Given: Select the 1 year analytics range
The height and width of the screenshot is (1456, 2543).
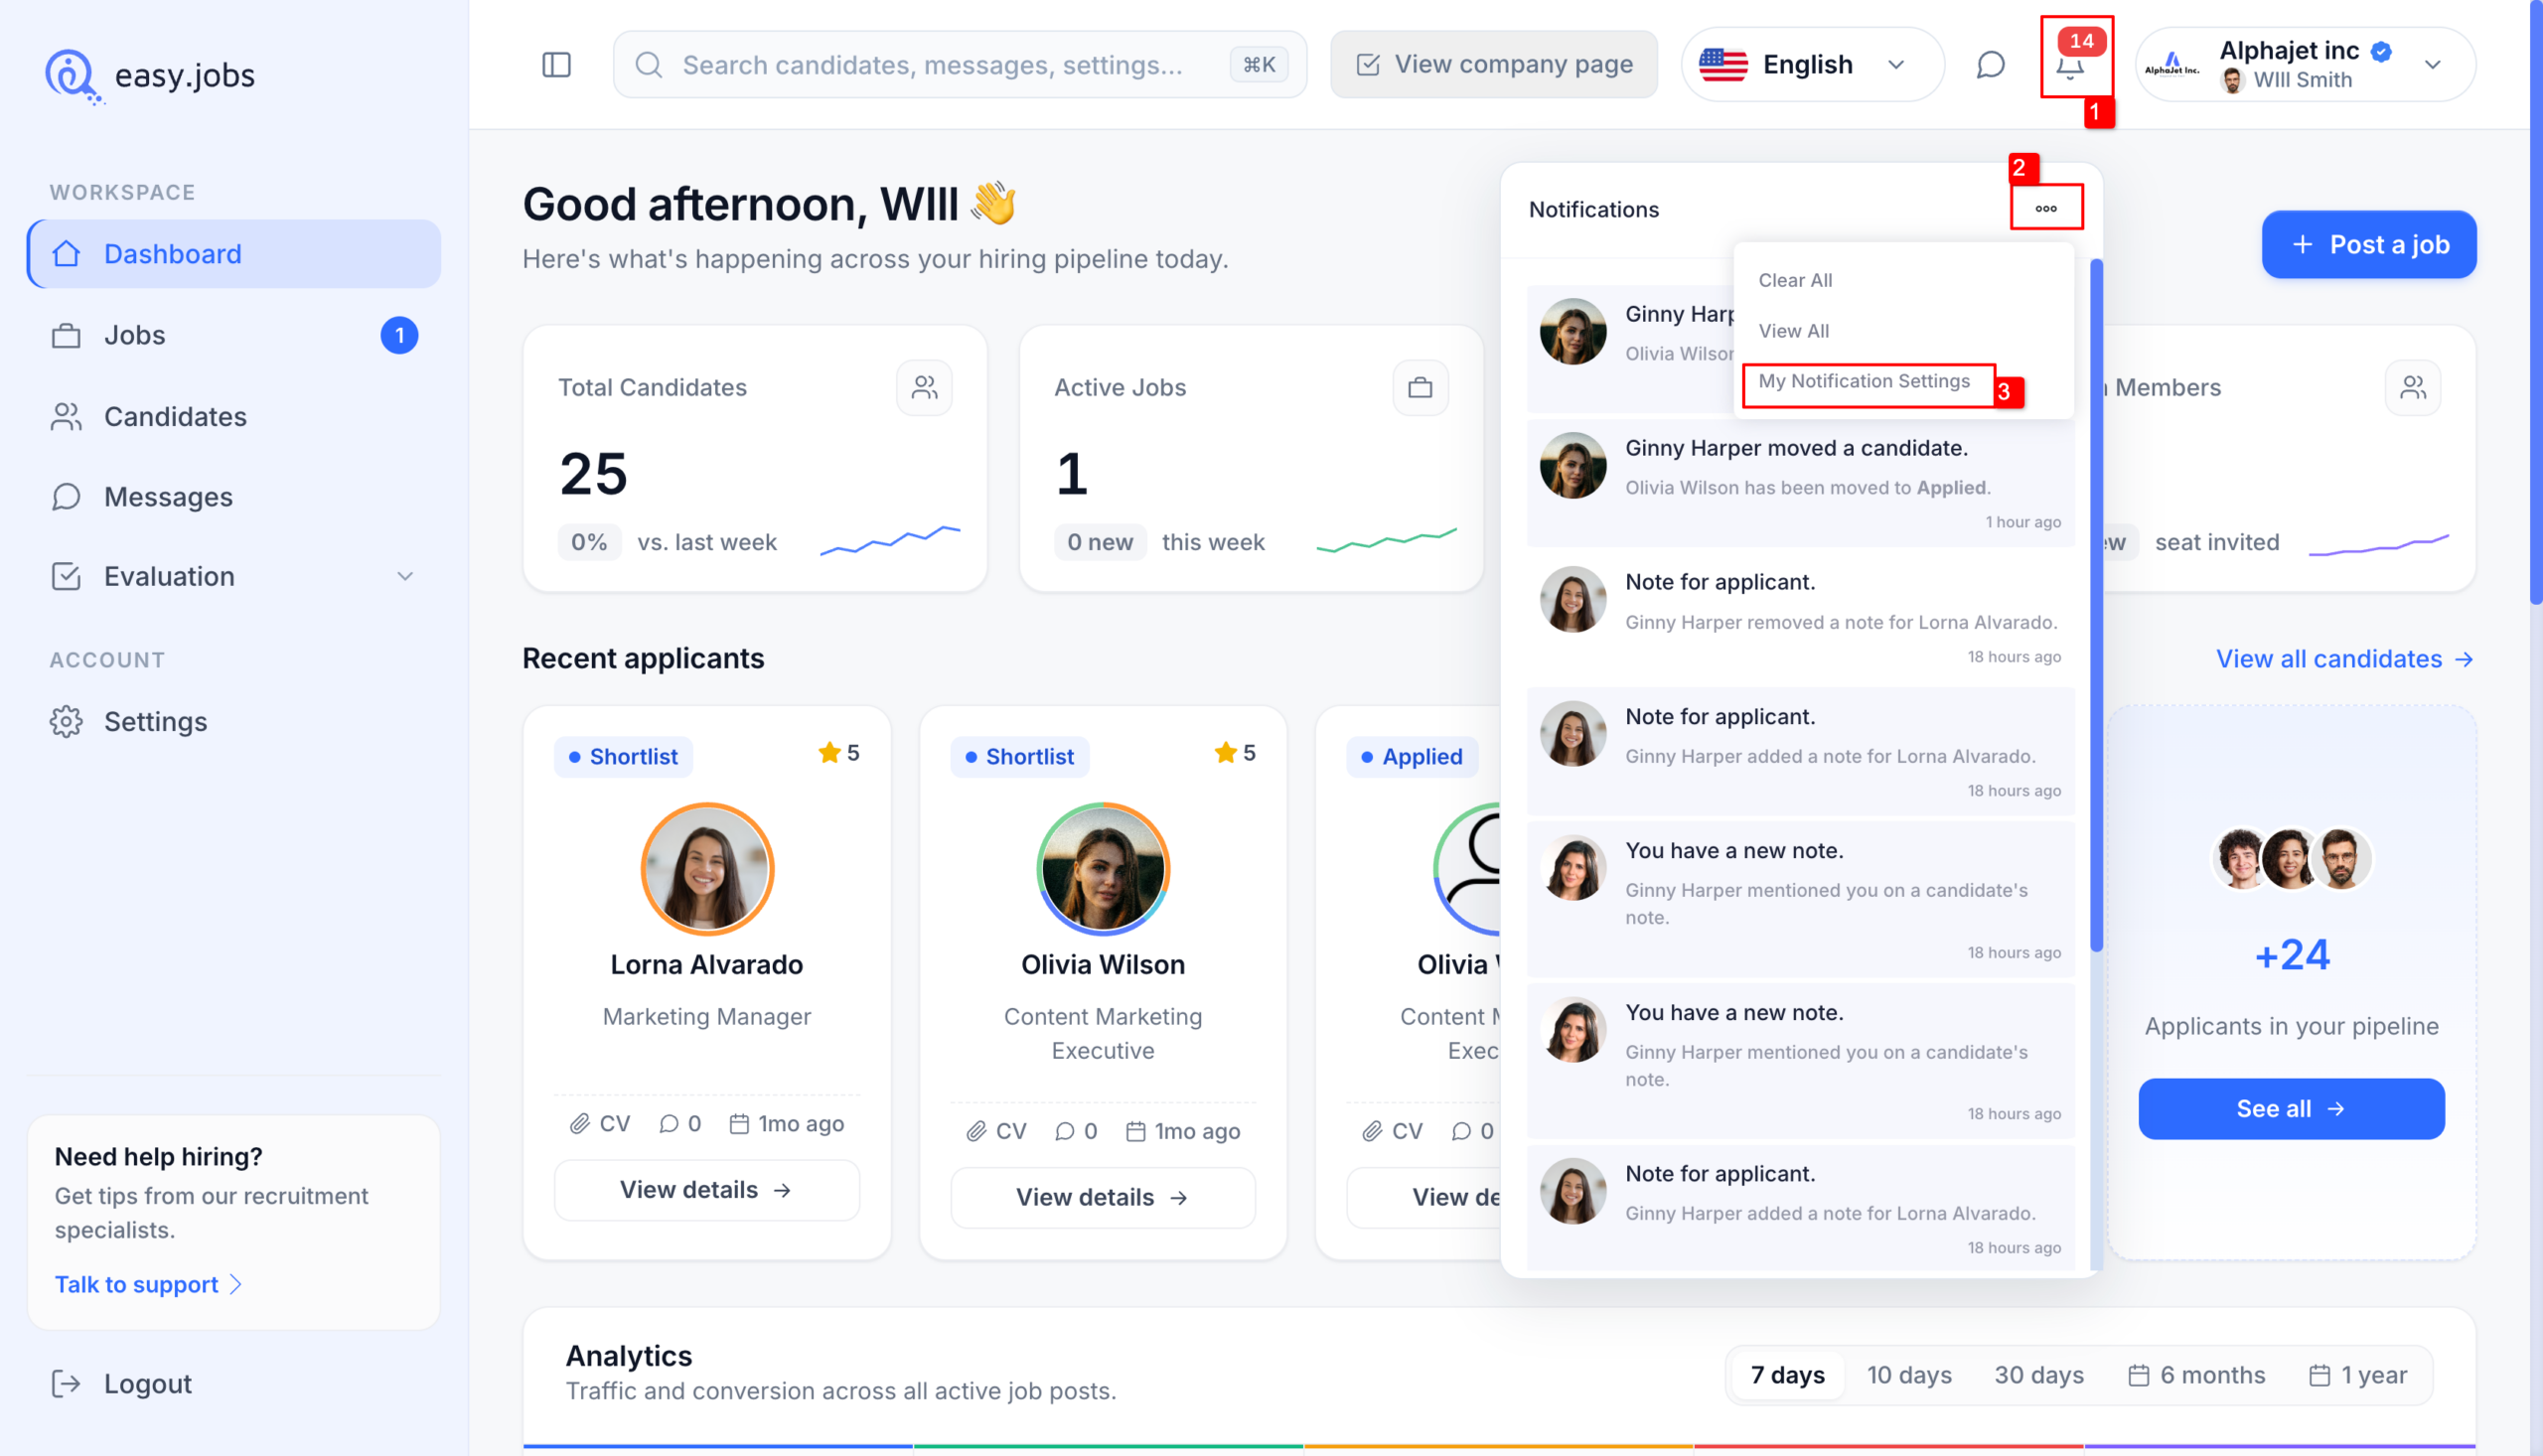Looking at the screenshot, I should (x=2357, y=1375).
